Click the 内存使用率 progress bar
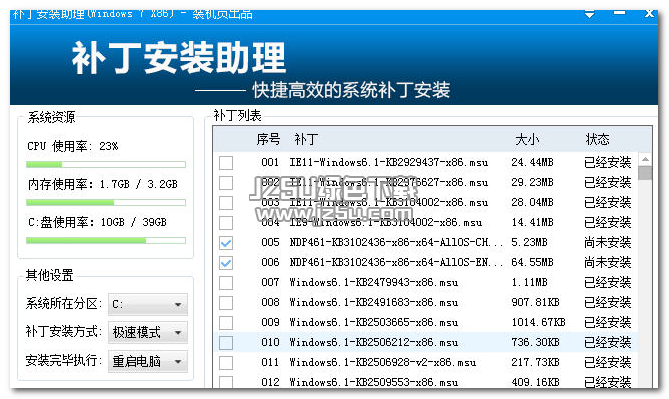Image resolution: width=669 pixels, height=399 pixels. (106, 202)
